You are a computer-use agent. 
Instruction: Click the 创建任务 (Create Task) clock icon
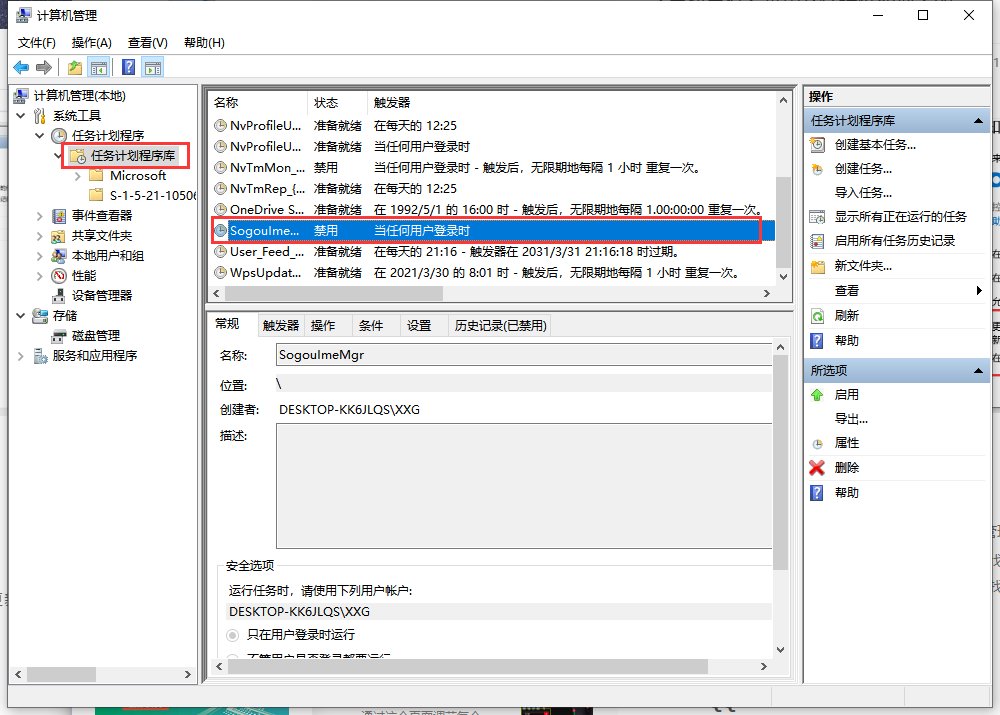pos(817,167)
